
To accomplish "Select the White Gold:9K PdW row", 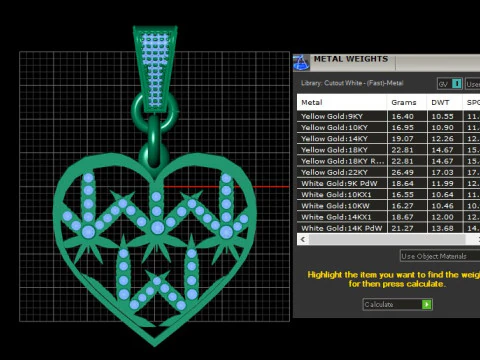I will (x=388, y=183).
